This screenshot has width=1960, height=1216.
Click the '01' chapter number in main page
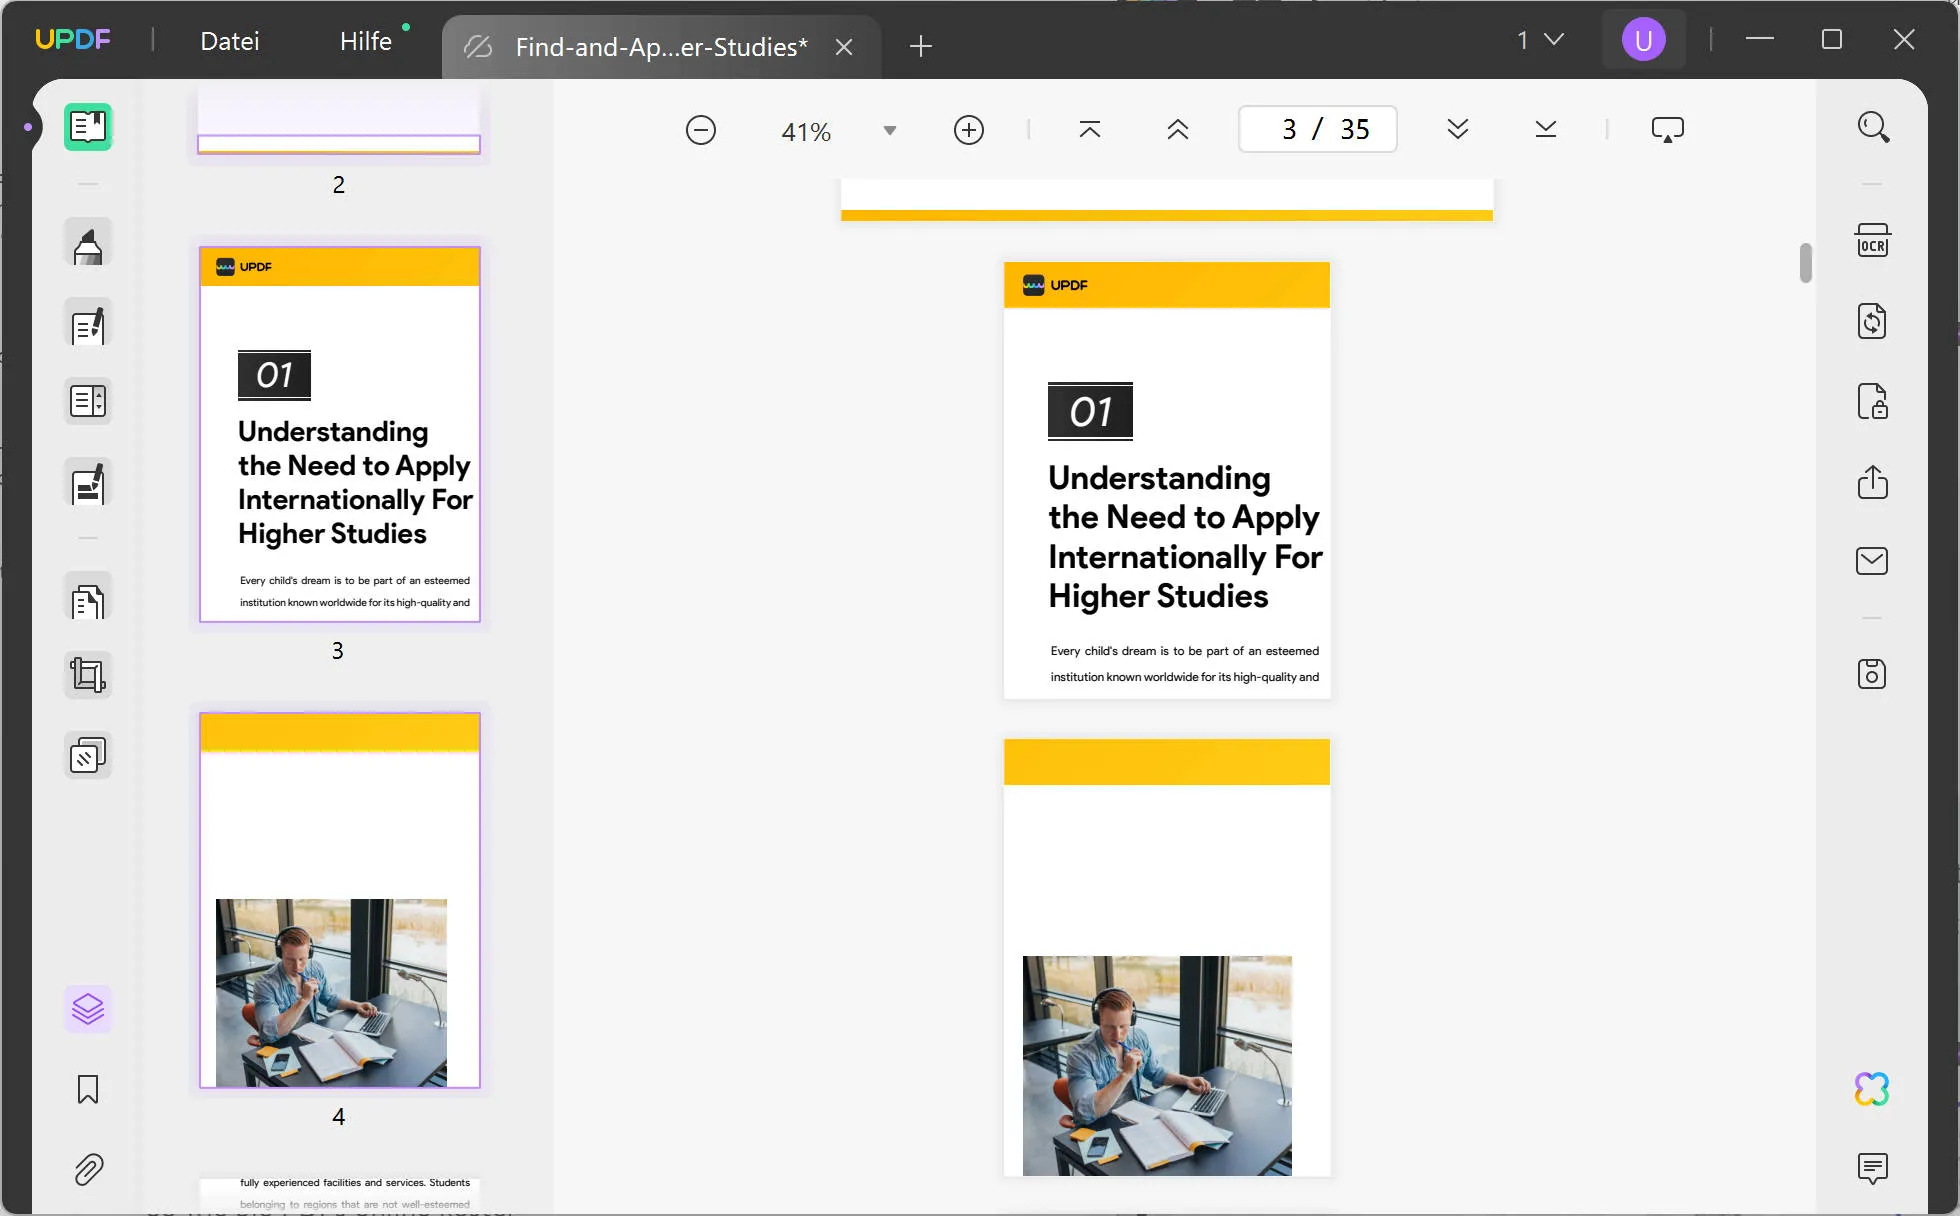(x=1090, y=411)
